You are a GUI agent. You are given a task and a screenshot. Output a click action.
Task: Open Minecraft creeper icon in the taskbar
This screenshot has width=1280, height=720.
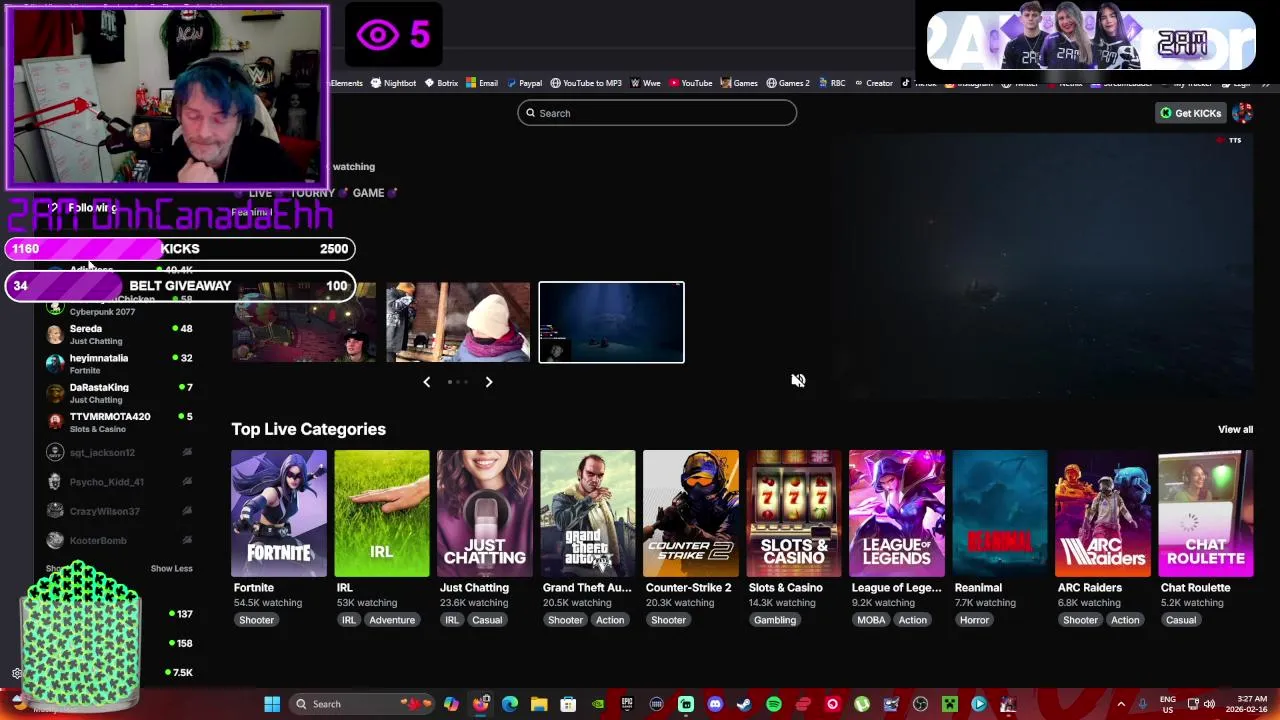[950, 704]
